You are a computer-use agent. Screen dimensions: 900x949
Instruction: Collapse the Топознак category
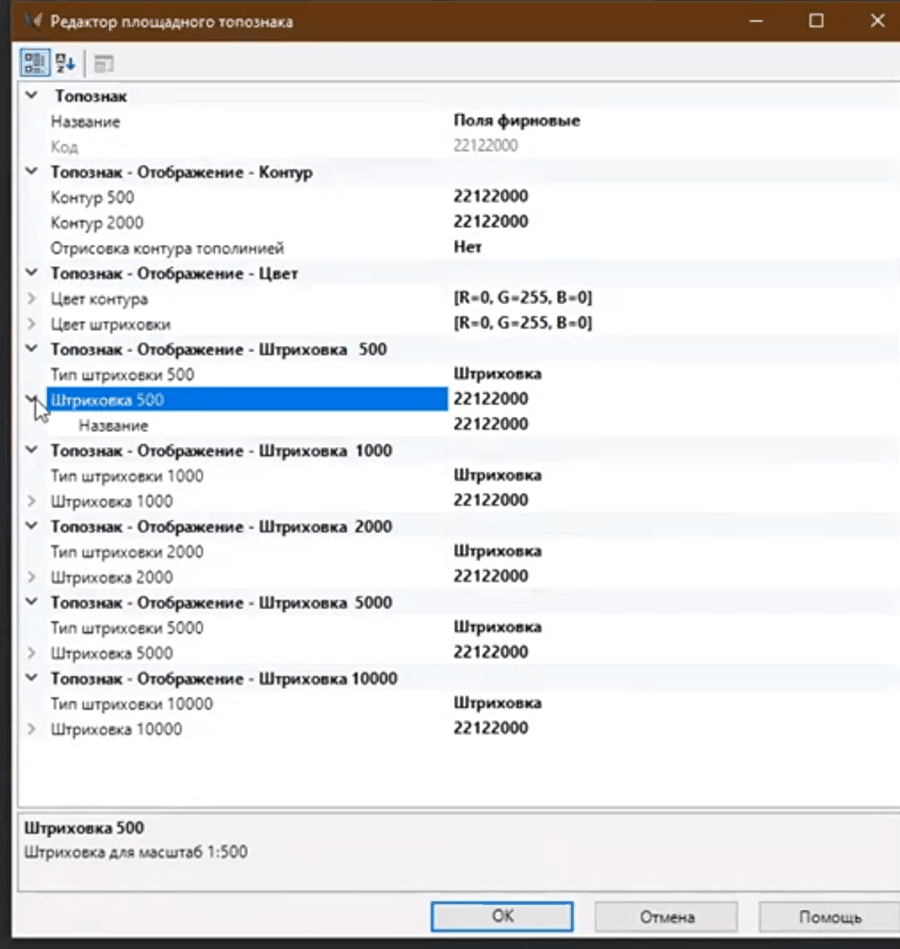[32, 96]
